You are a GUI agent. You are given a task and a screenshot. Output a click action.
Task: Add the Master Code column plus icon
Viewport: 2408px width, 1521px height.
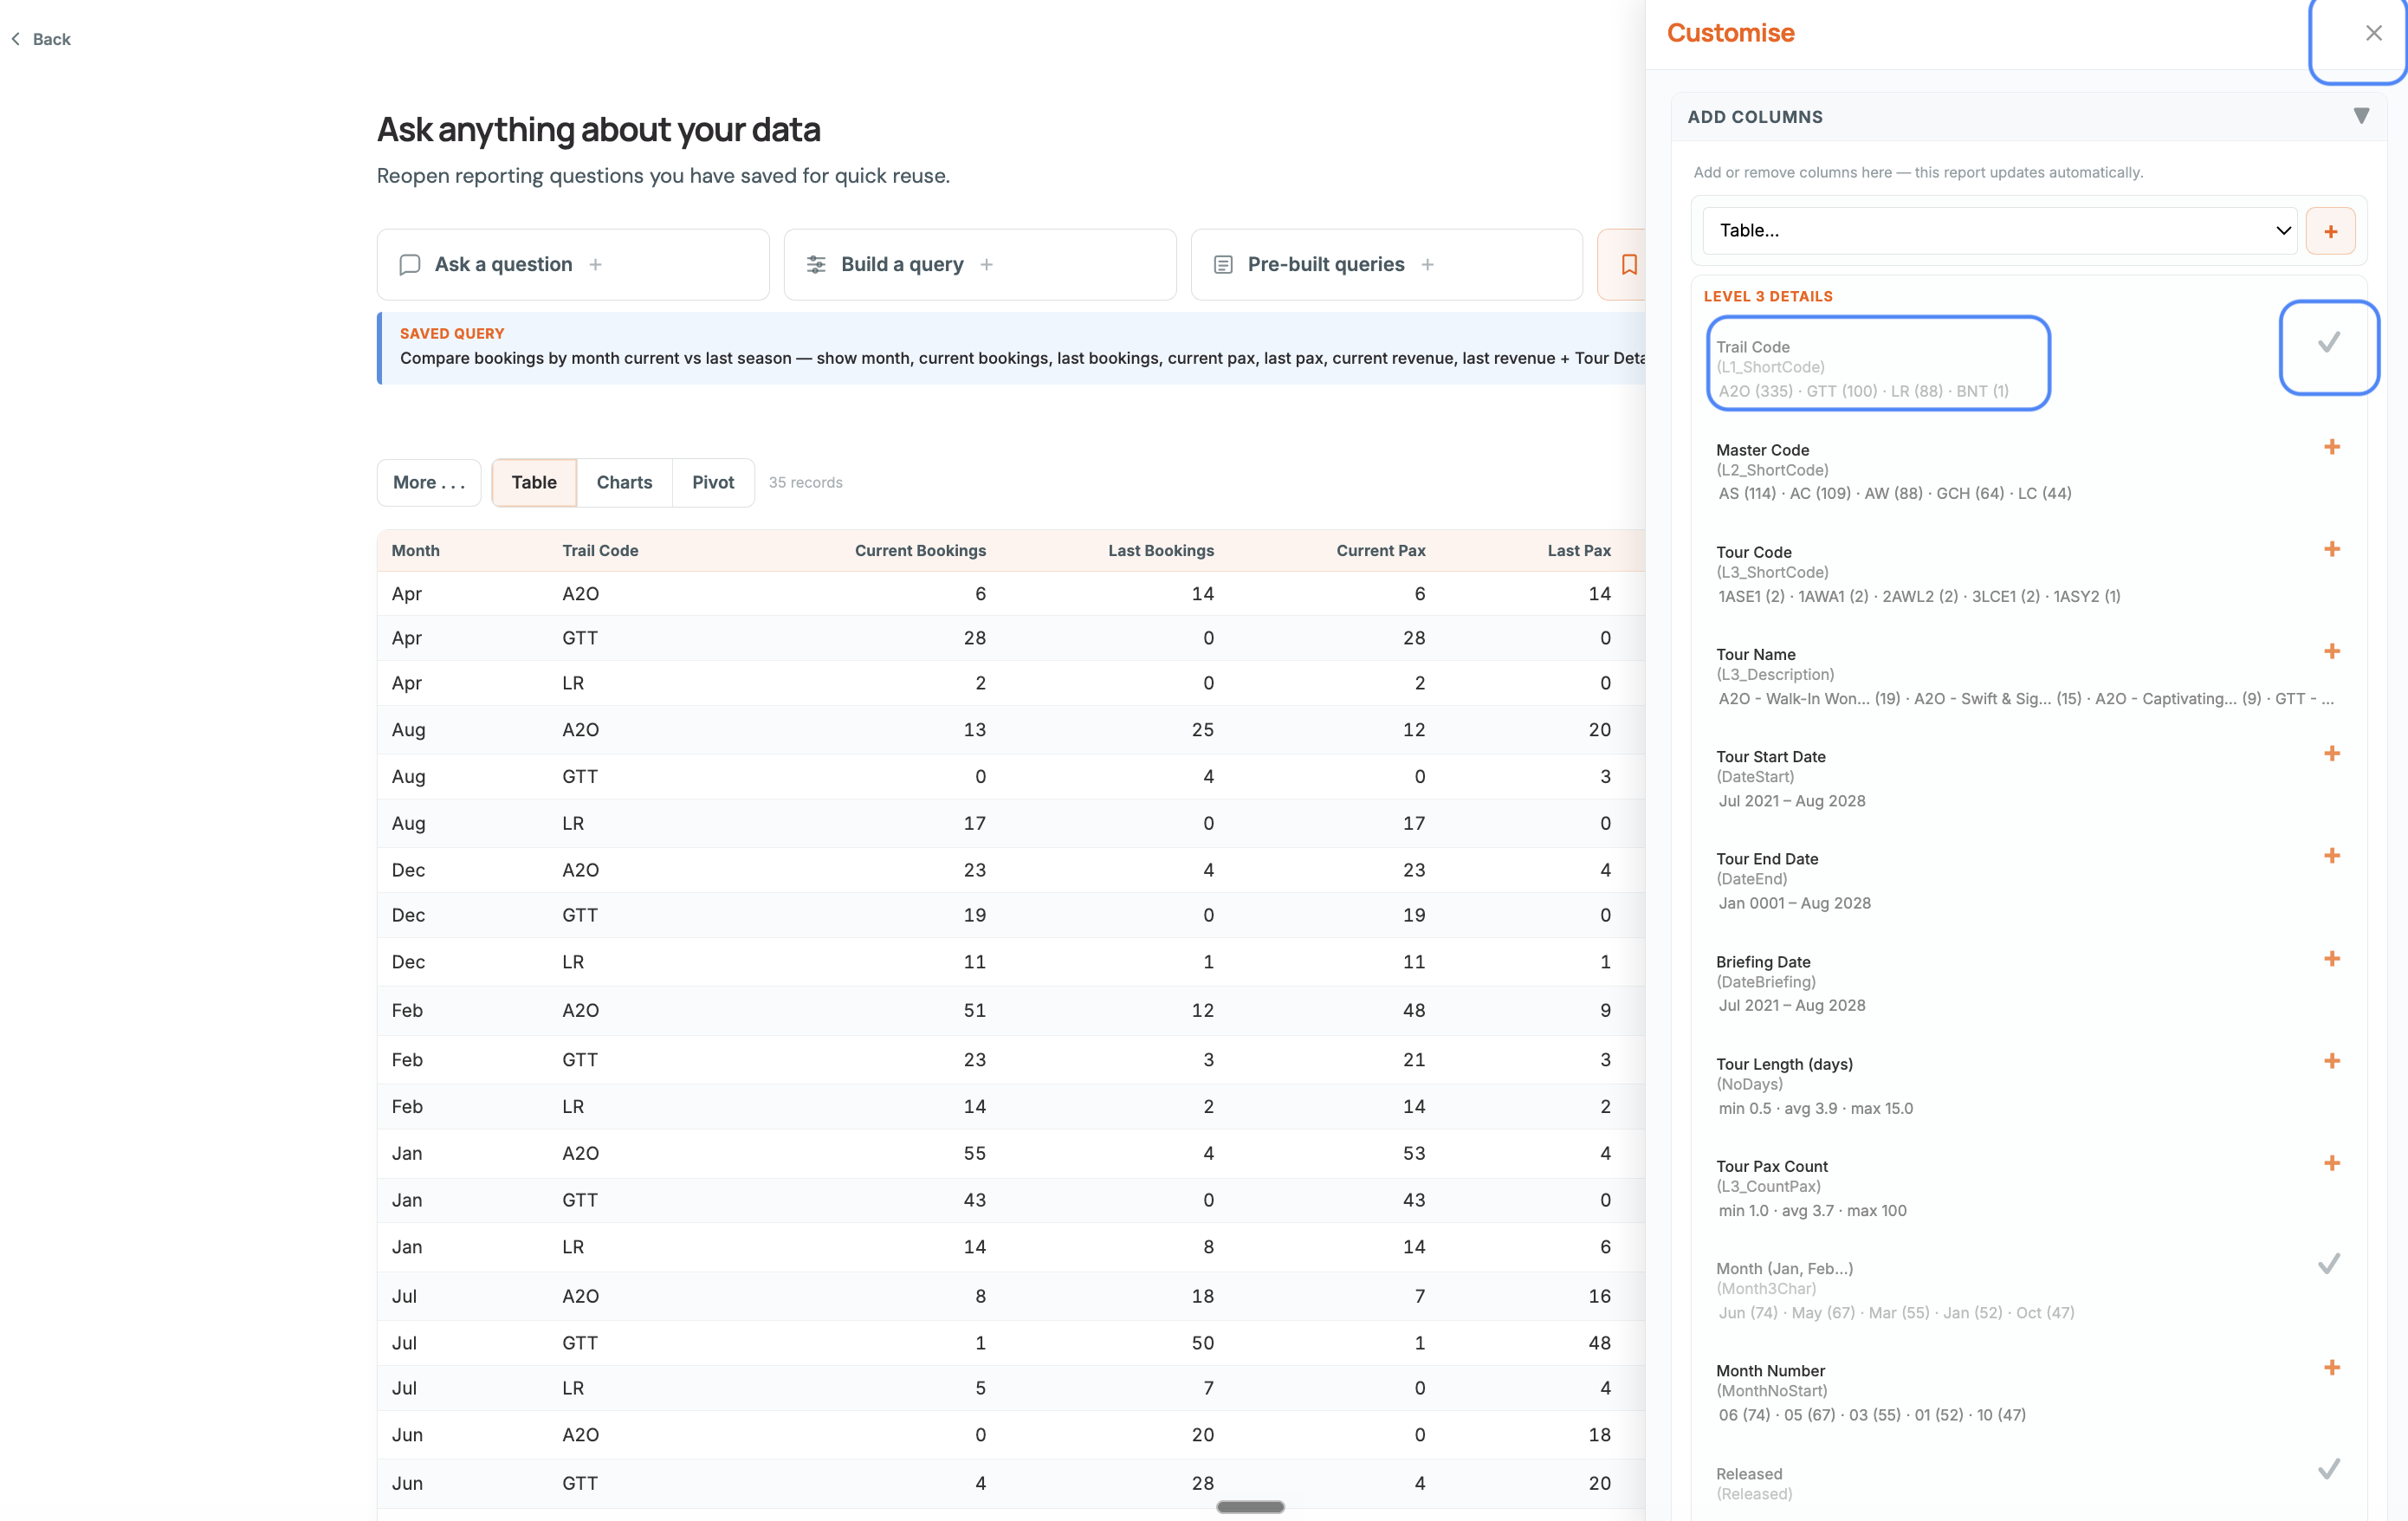tap(2331, 447)
